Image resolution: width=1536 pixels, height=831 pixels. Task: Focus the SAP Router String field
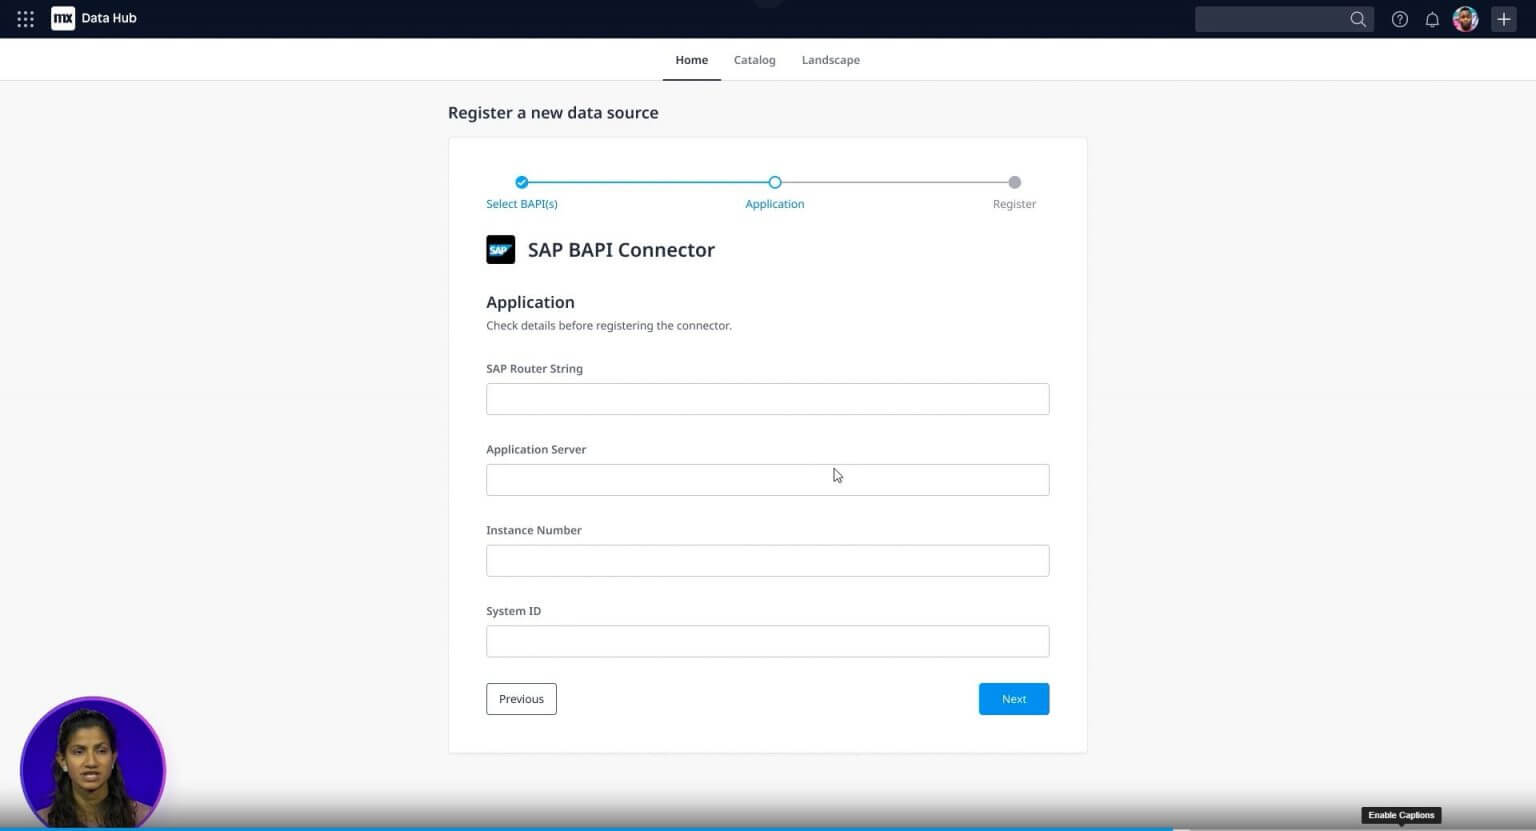pyautogui.click(x=767, y=399)
